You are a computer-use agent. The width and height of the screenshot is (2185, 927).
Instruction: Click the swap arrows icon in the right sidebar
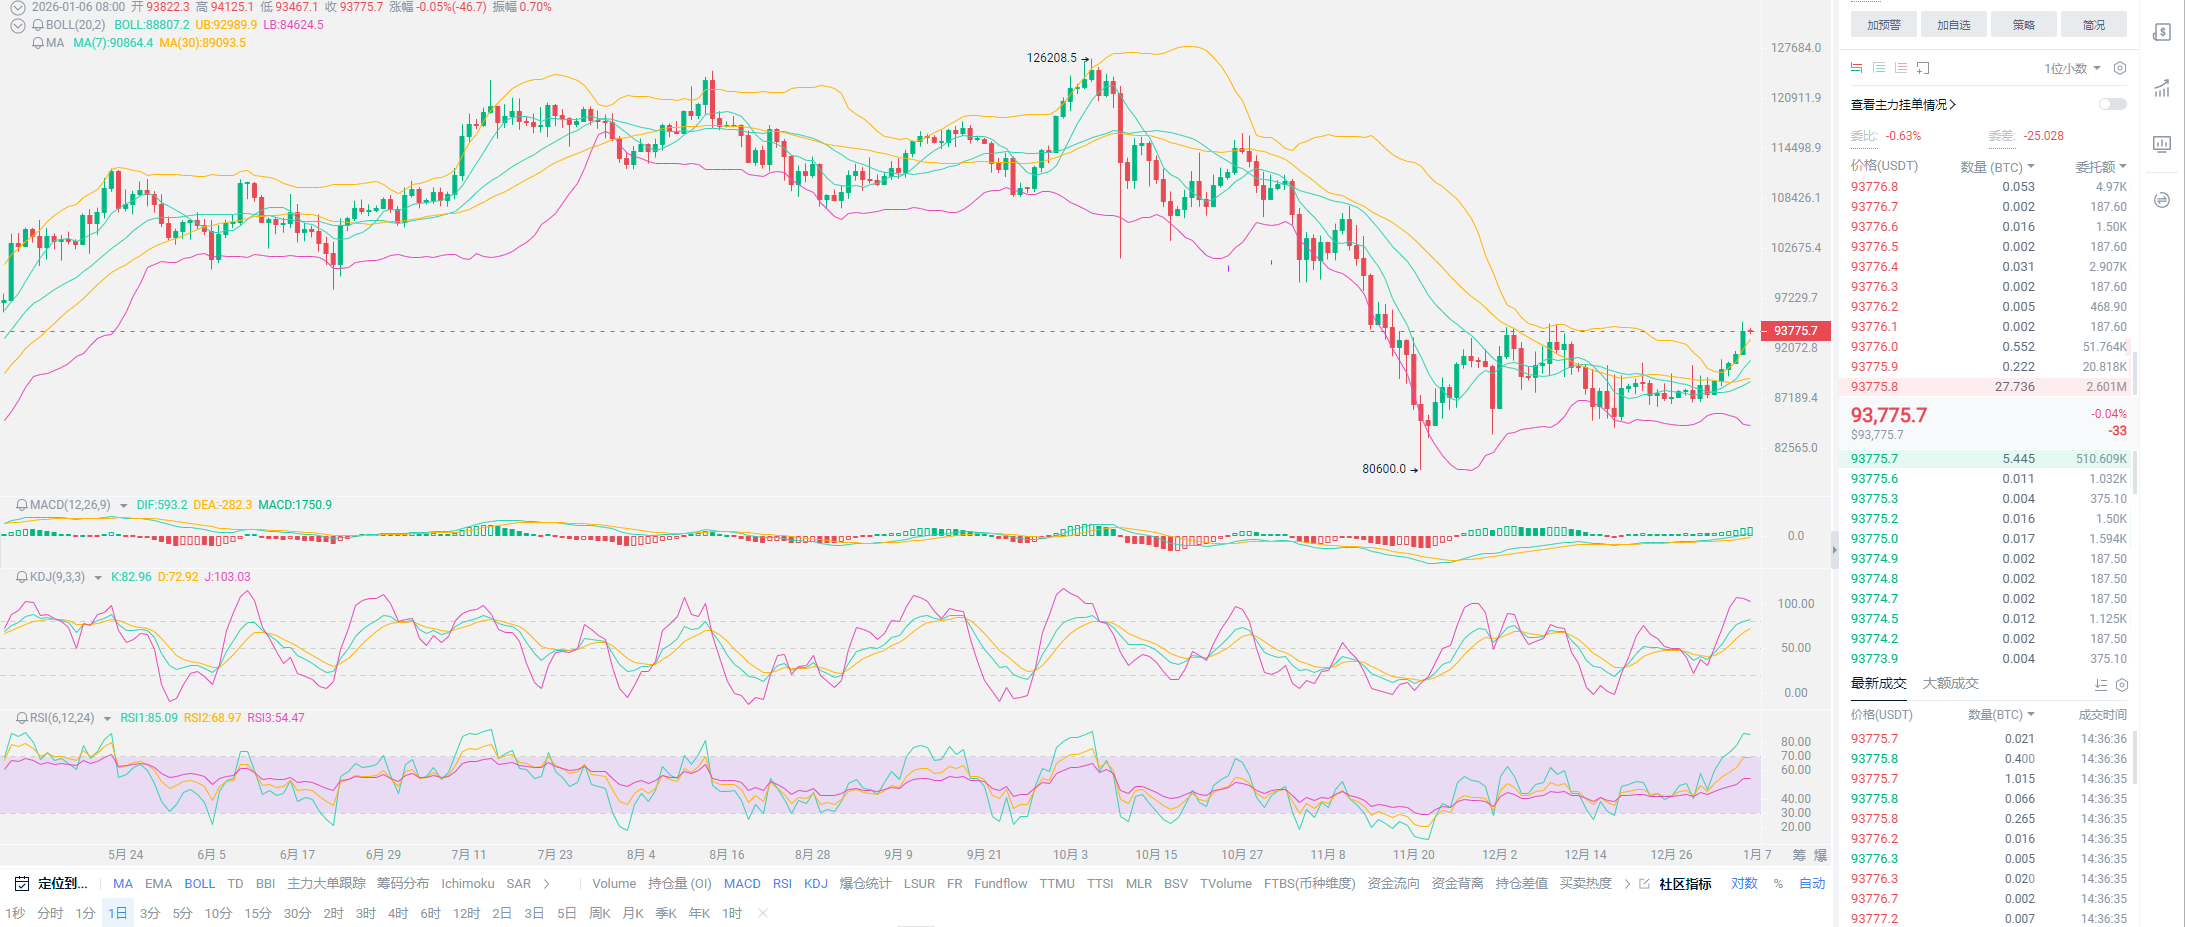tap(2162, 200)
